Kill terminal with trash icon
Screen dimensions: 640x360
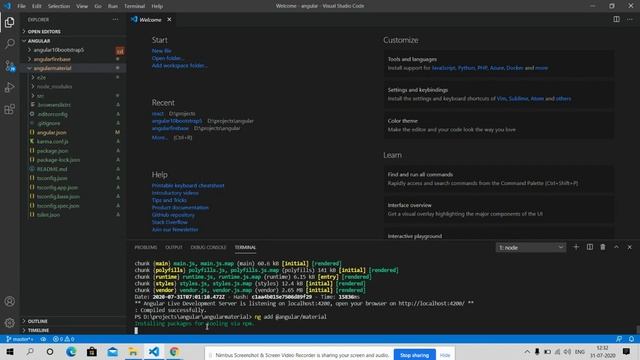click(603, 247)
